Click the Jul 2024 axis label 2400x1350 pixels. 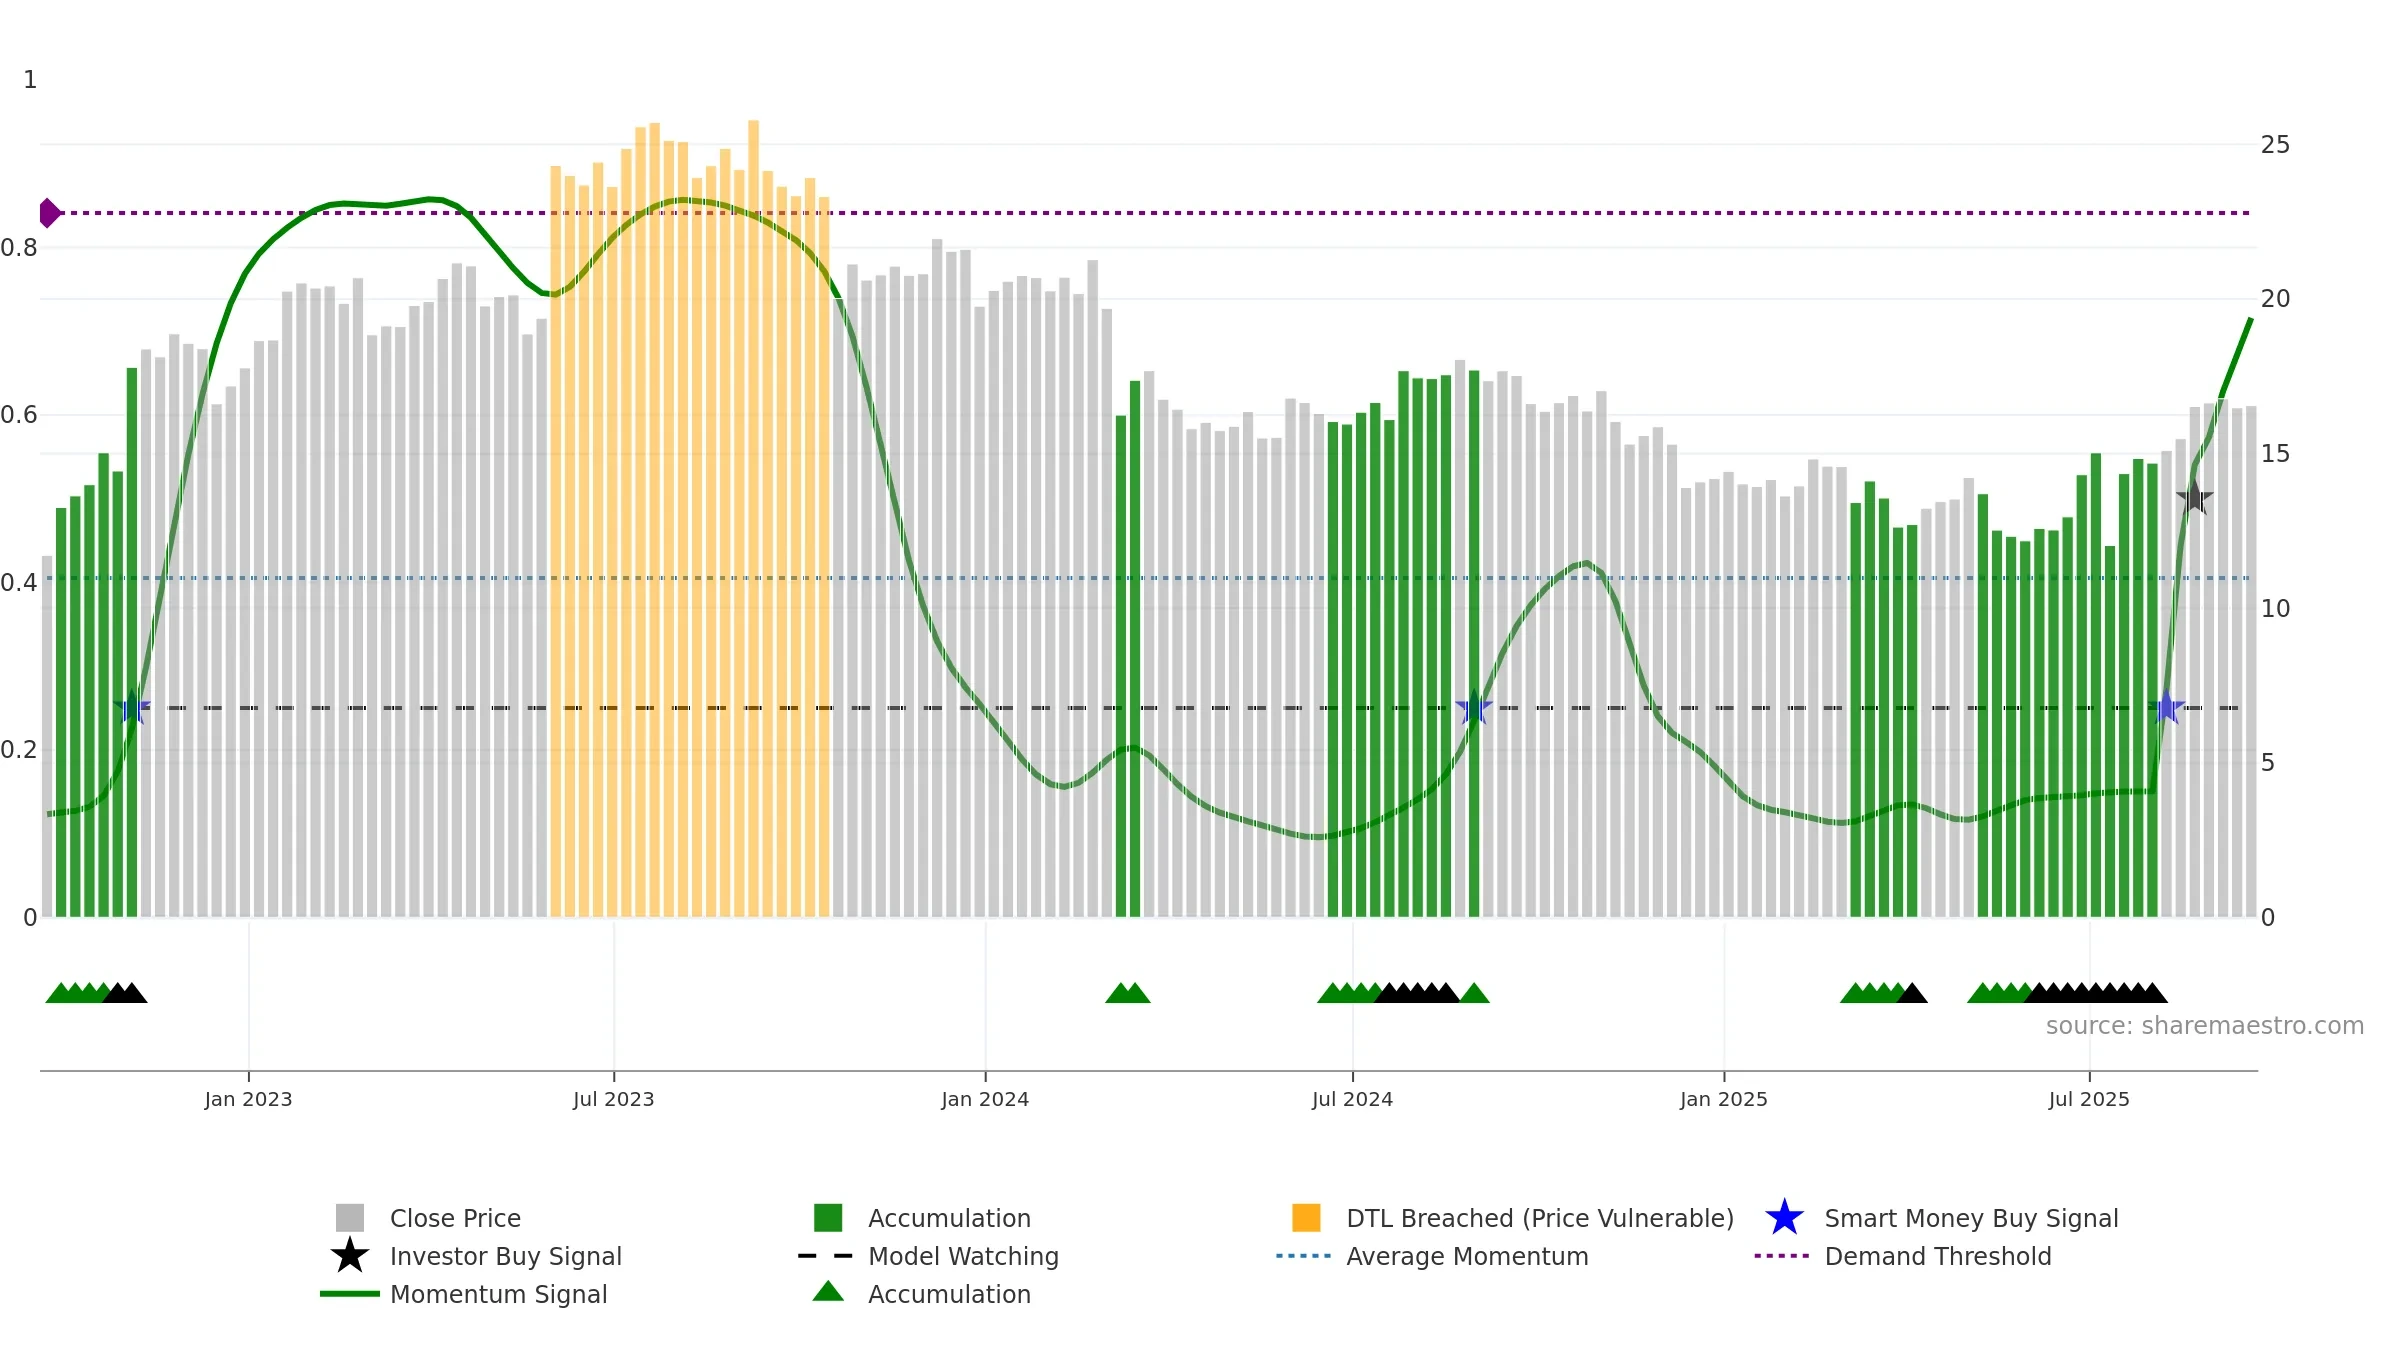[x=1352, y=1099]
